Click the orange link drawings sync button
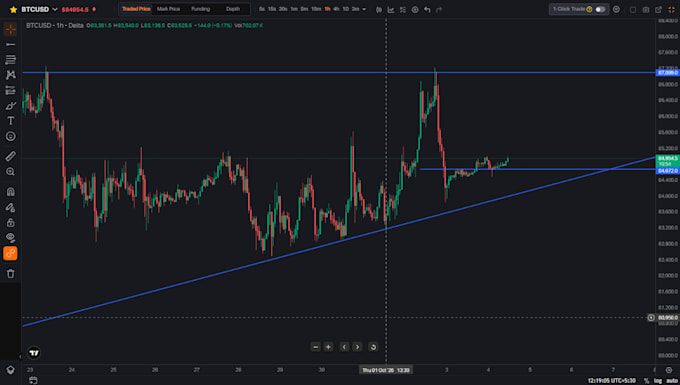Image resolution: width=680 pixels, height=385 pixels. [10, 253]
